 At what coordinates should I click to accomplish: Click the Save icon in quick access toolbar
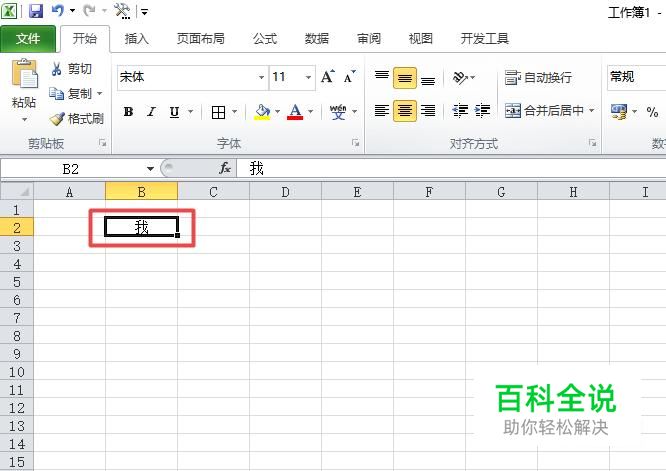coord(36,11)
